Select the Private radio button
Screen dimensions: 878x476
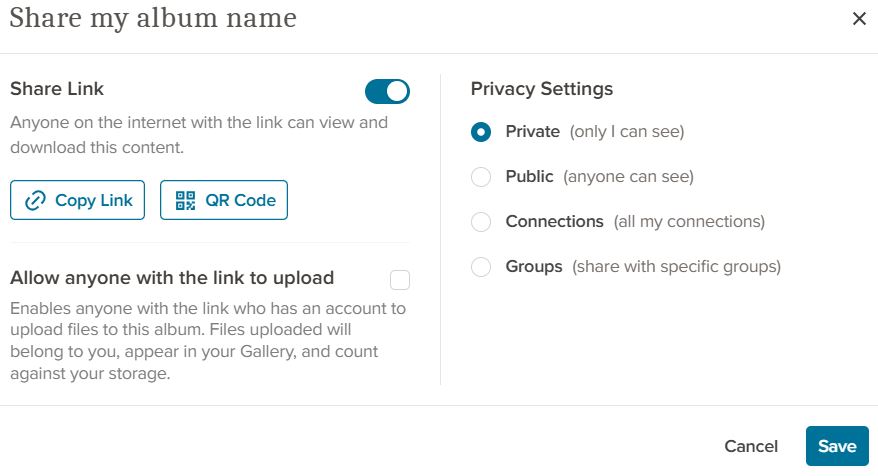point(480,132)
